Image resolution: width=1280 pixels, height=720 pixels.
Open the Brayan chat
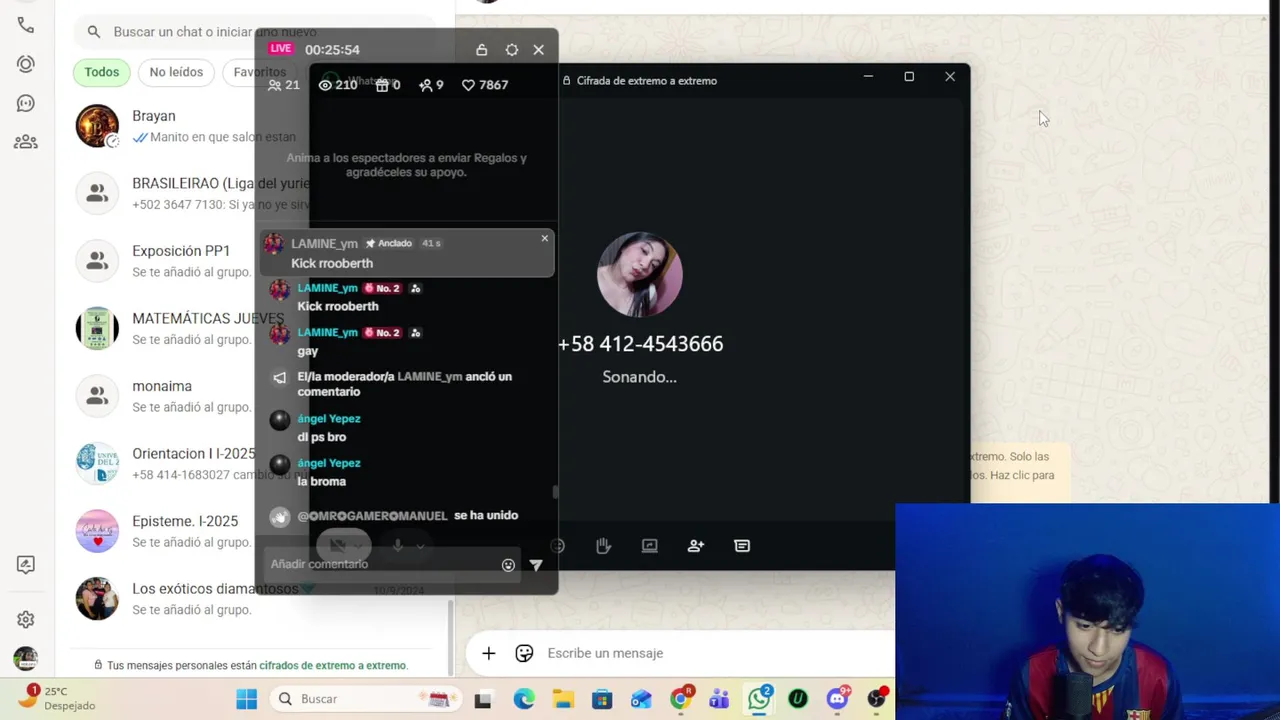pos(255,126)
